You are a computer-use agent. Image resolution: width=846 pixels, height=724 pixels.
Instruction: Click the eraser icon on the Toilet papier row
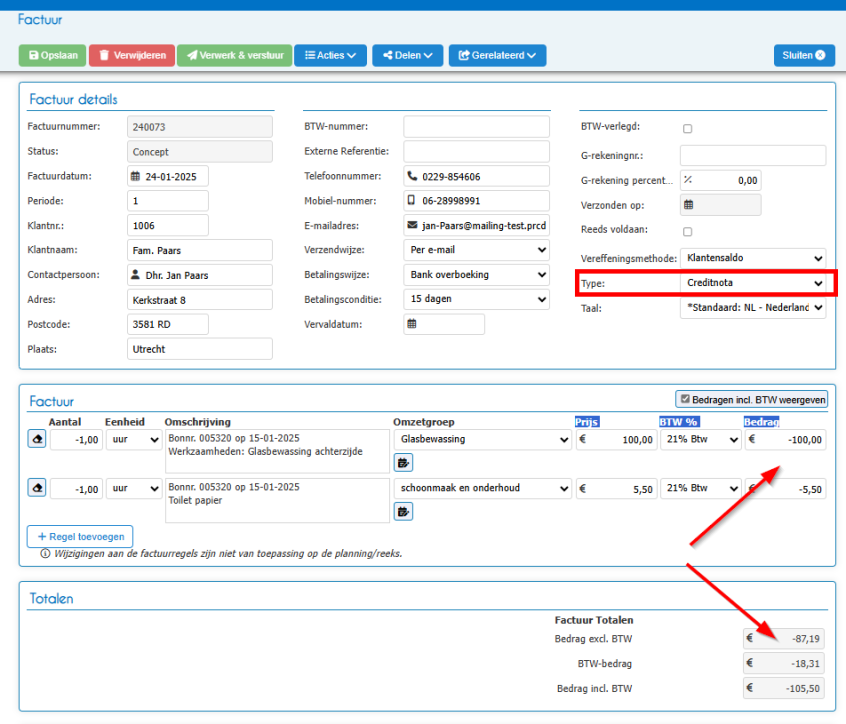click(x=37, y=488)
